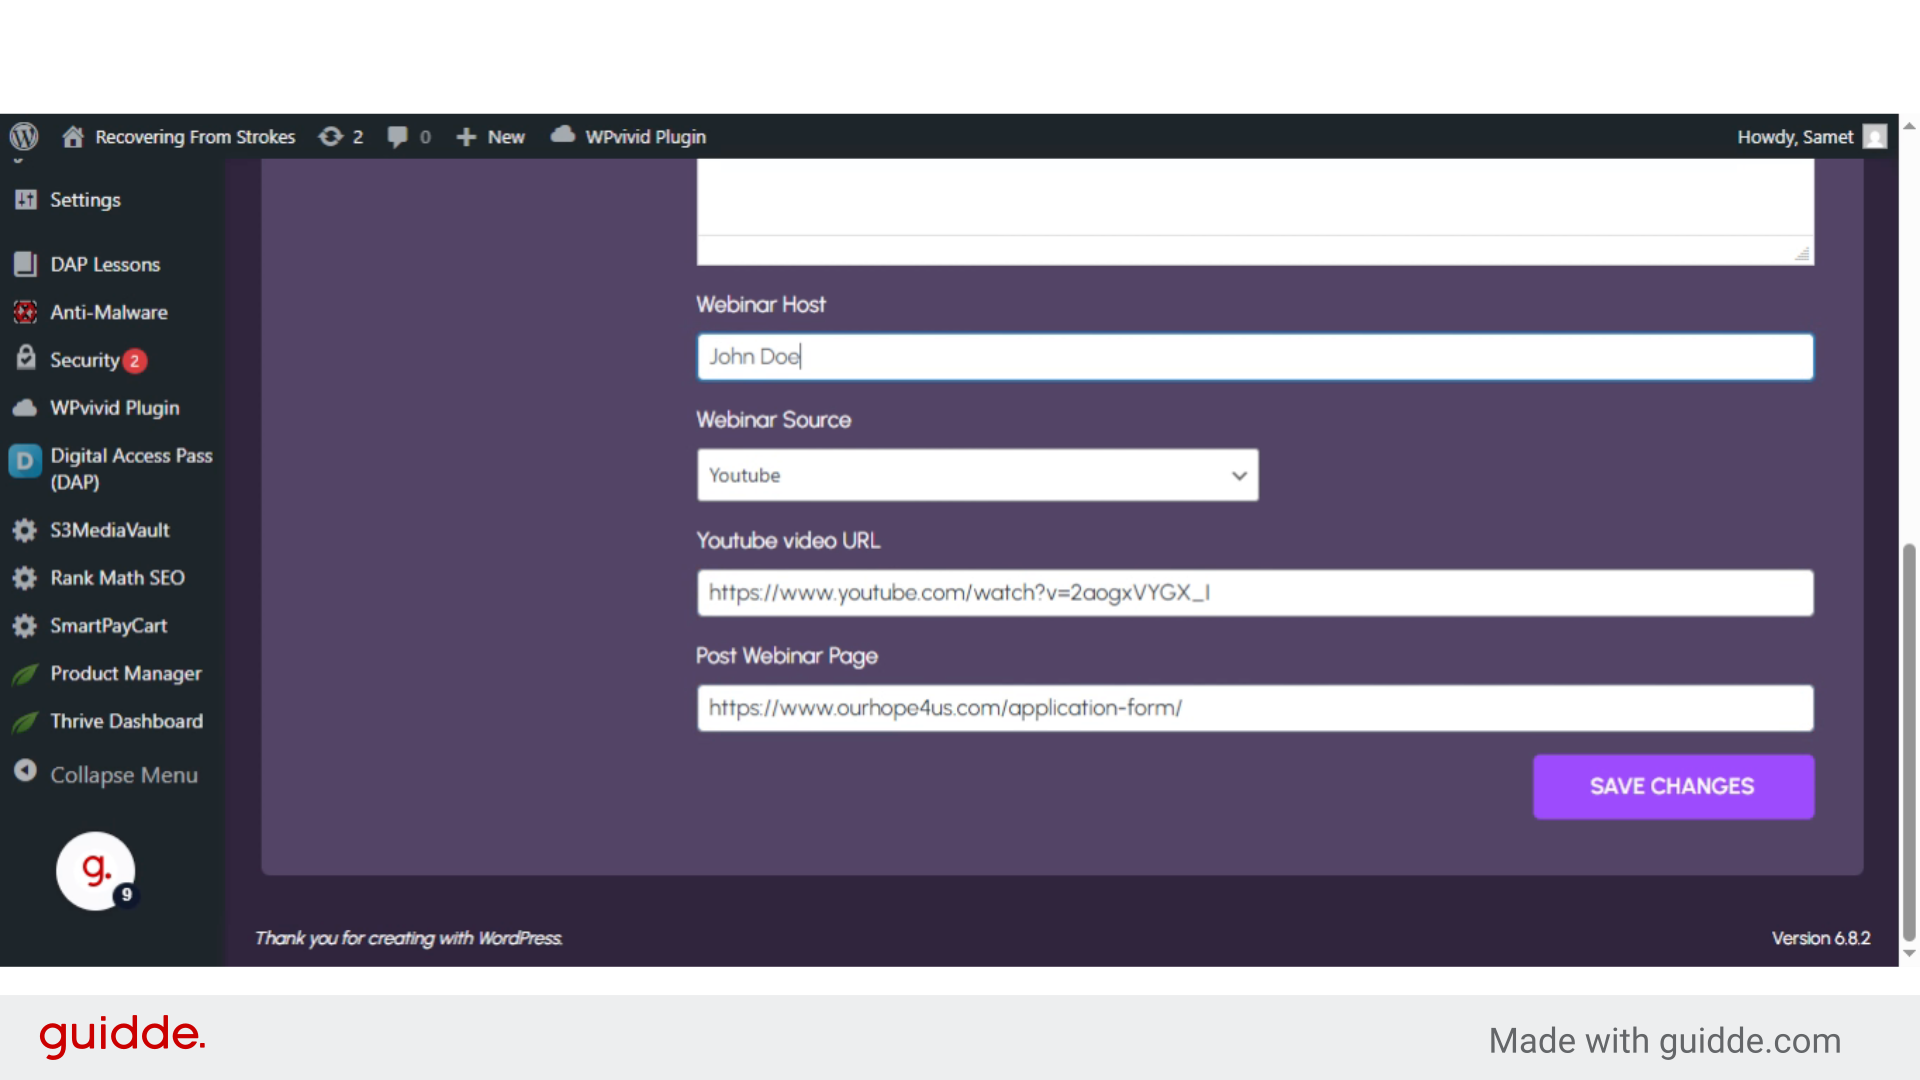The width and height of the screenshot is (1920, 1080).
Task: Click the Settings sidebar icon
Action: (26, 200)
